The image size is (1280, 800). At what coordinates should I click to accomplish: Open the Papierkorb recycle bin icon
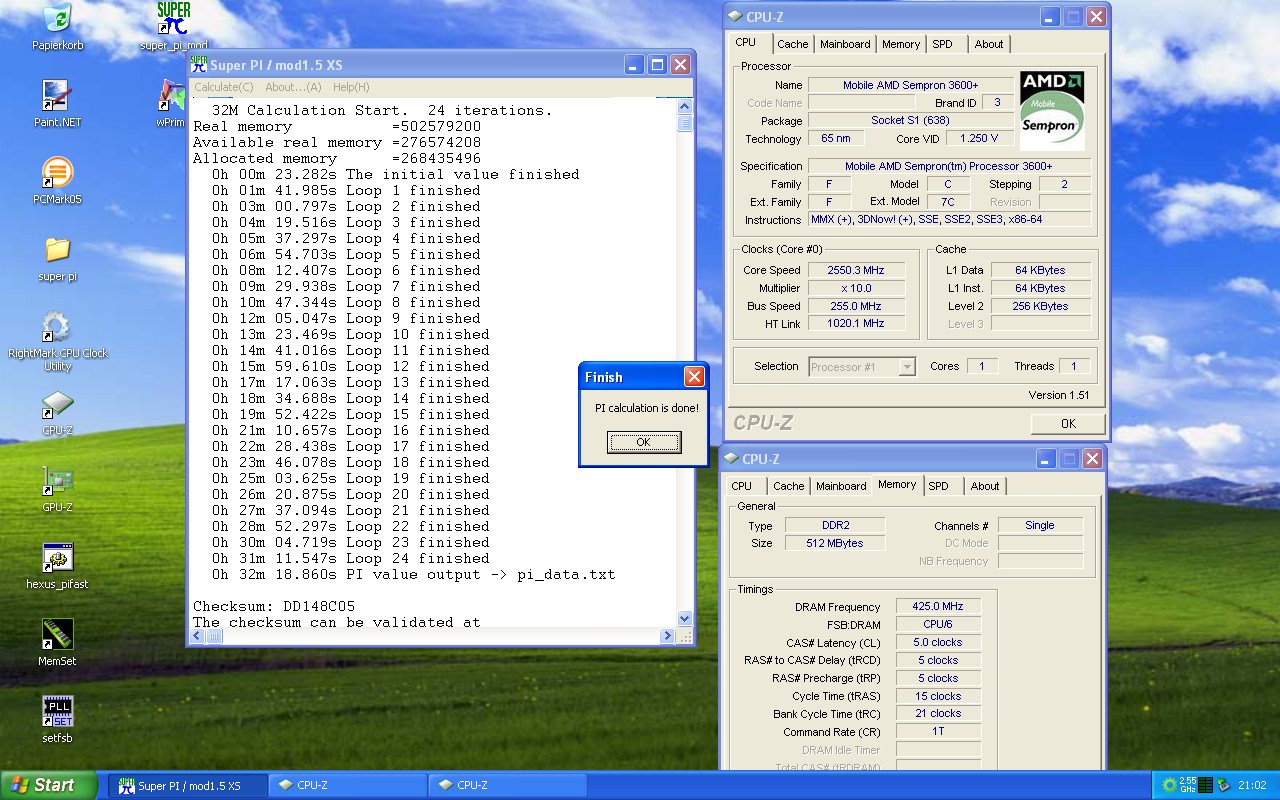[x=57, y=18]
